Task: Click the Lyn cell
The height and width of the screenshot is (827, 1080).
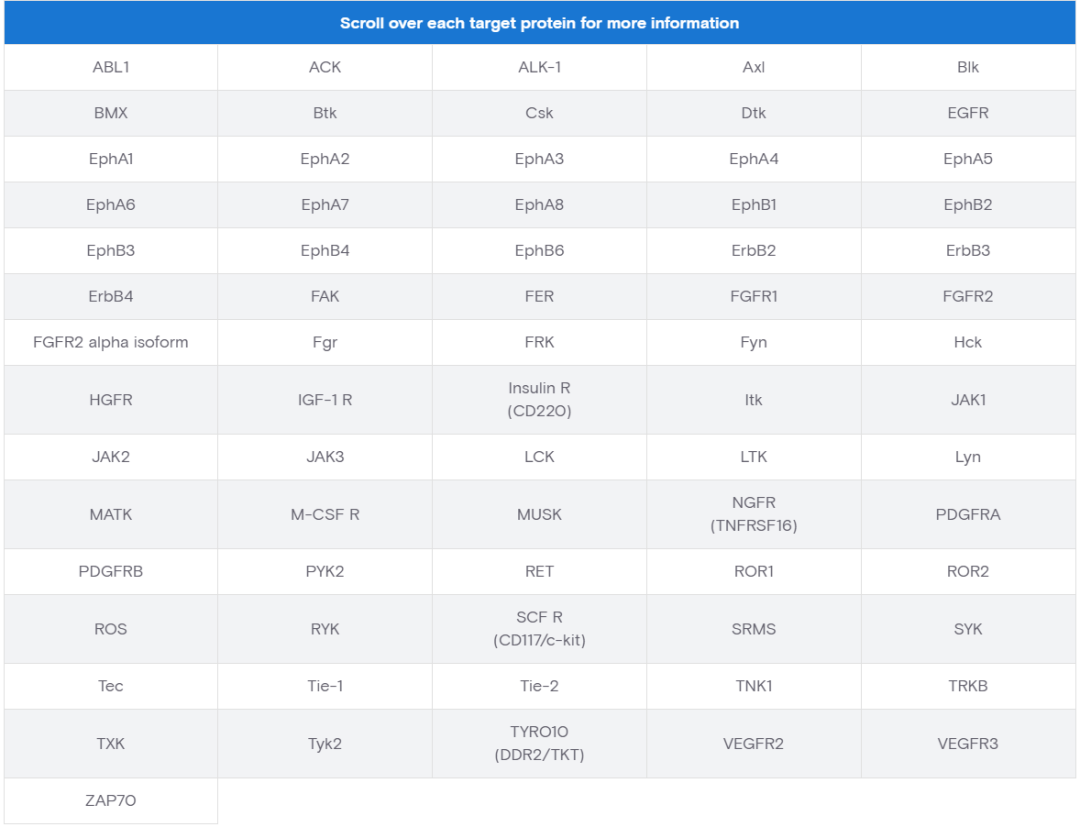Action: tap(968, 457)
